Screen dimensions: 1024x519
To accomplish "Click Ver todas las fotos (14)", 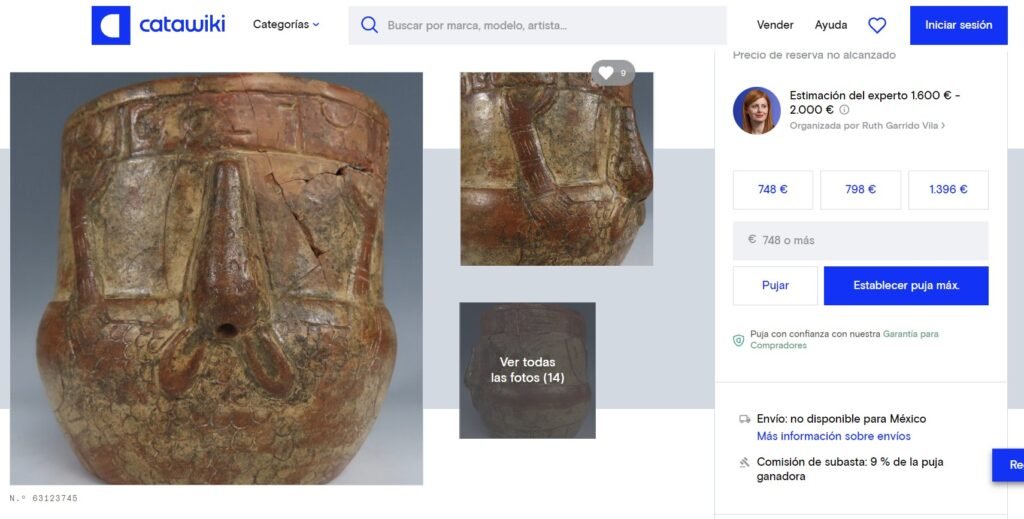I will point(527,370).
